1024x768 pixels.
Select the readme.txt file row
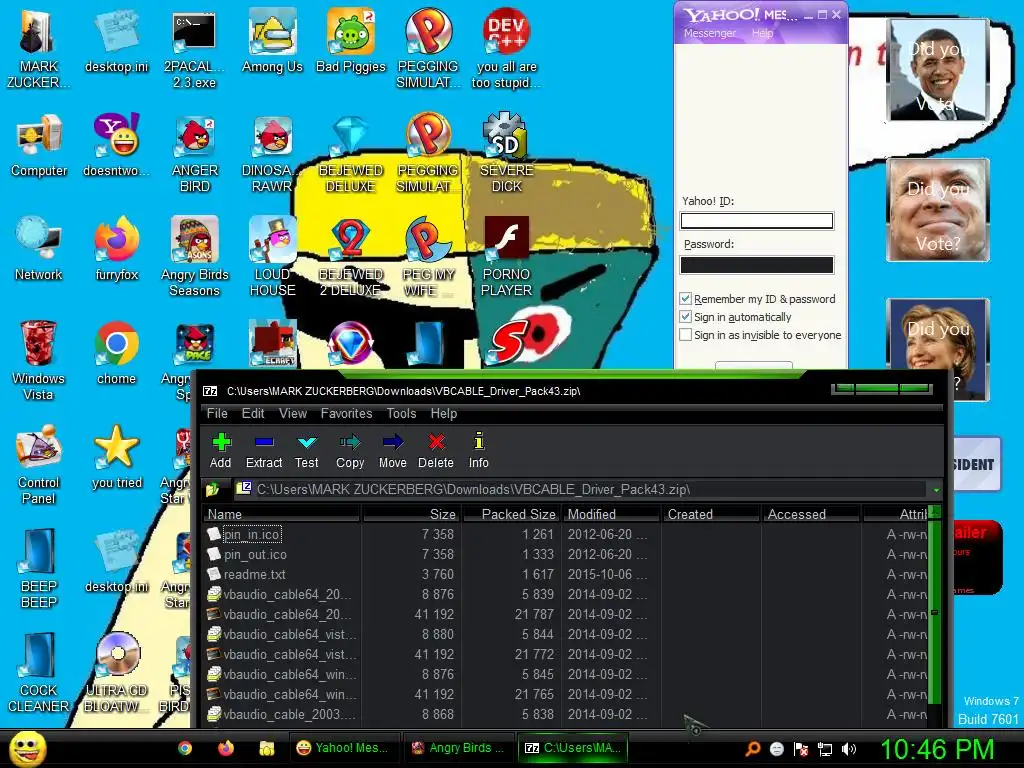(567, 575)
